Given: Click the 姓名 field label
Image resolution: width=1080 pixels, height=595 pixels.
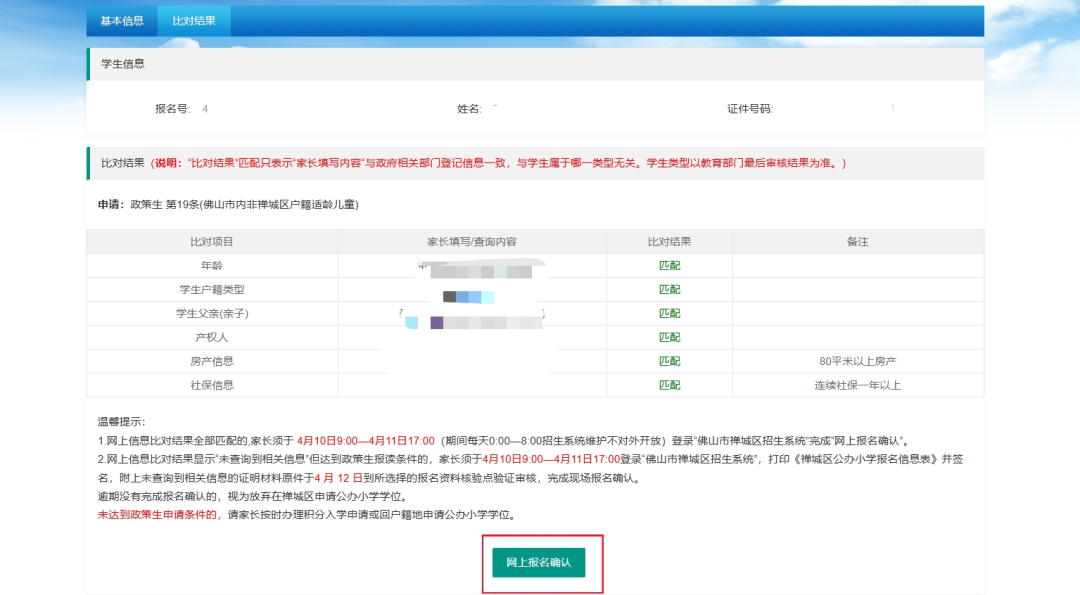Looking at the screenshot, I should [x=469, y=109].
